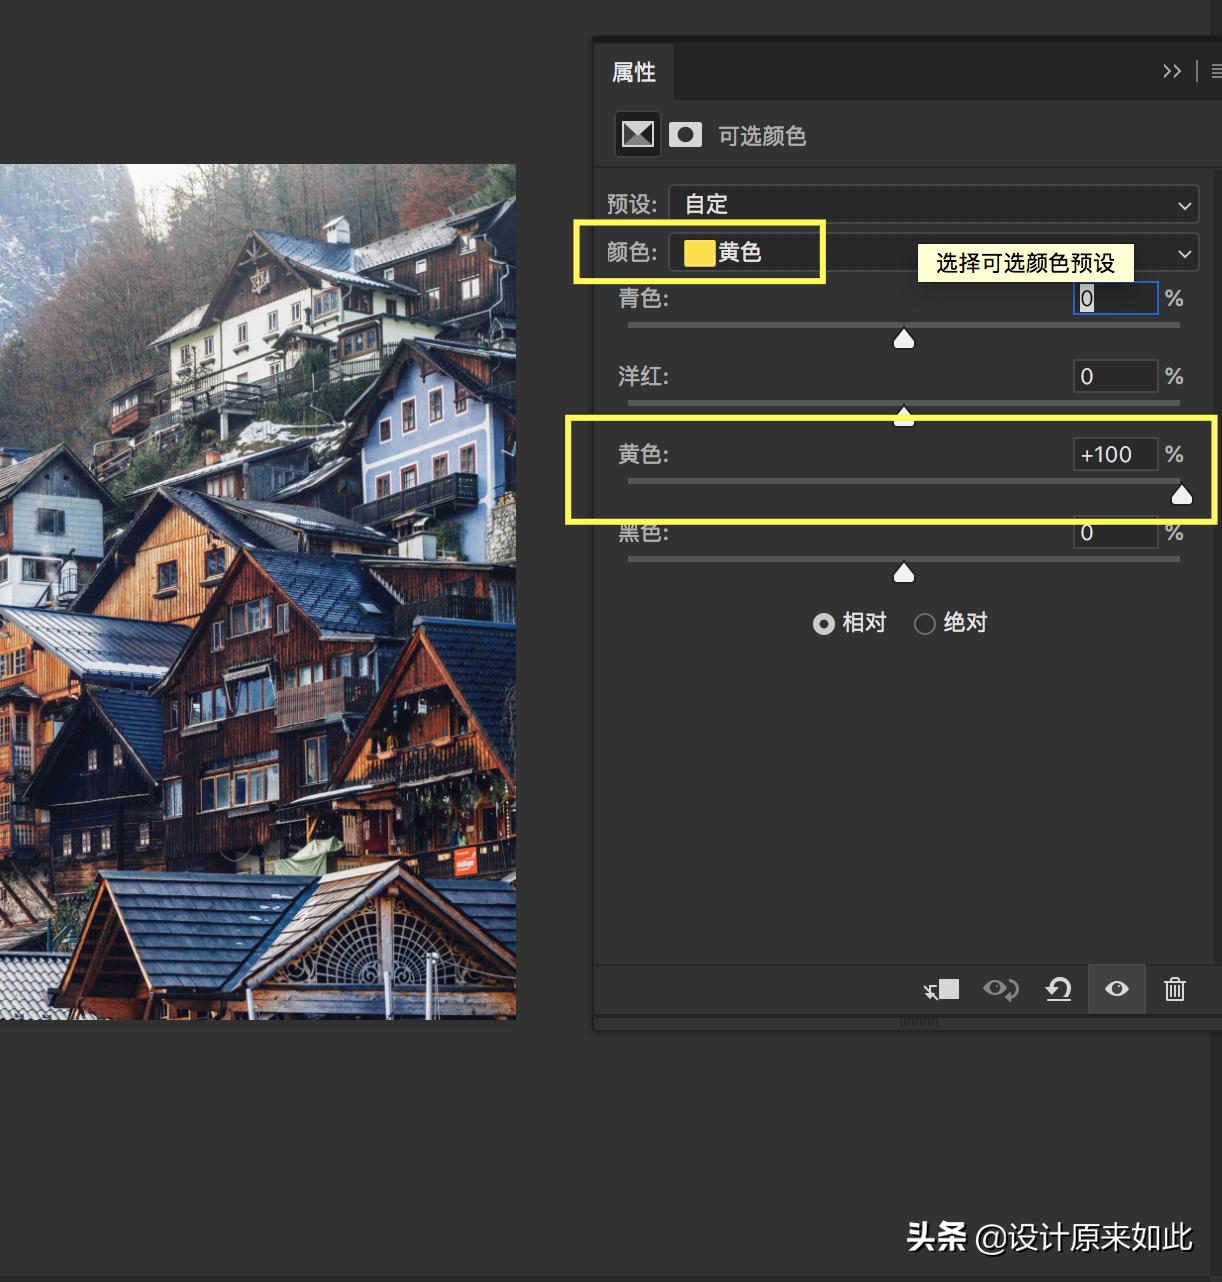Screen dimensions: 1222x1282
Task: Select the 相对 radio button
Action: click(824, 624)
